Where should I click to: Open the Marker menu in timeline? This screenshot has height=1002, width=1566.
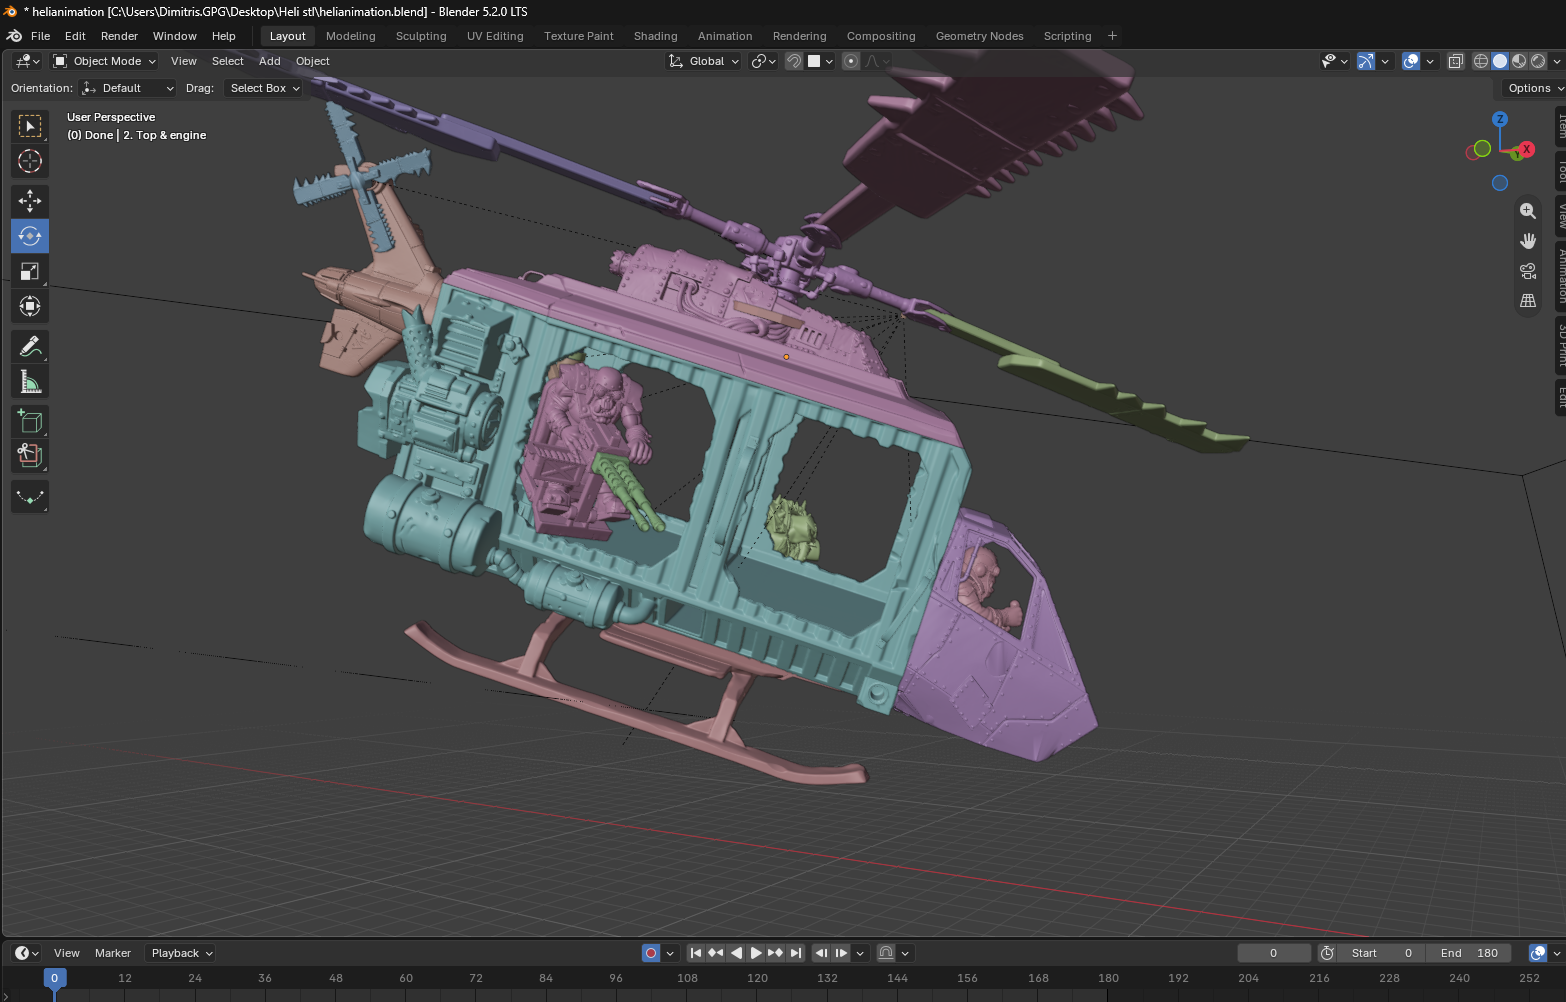point(113,953)
